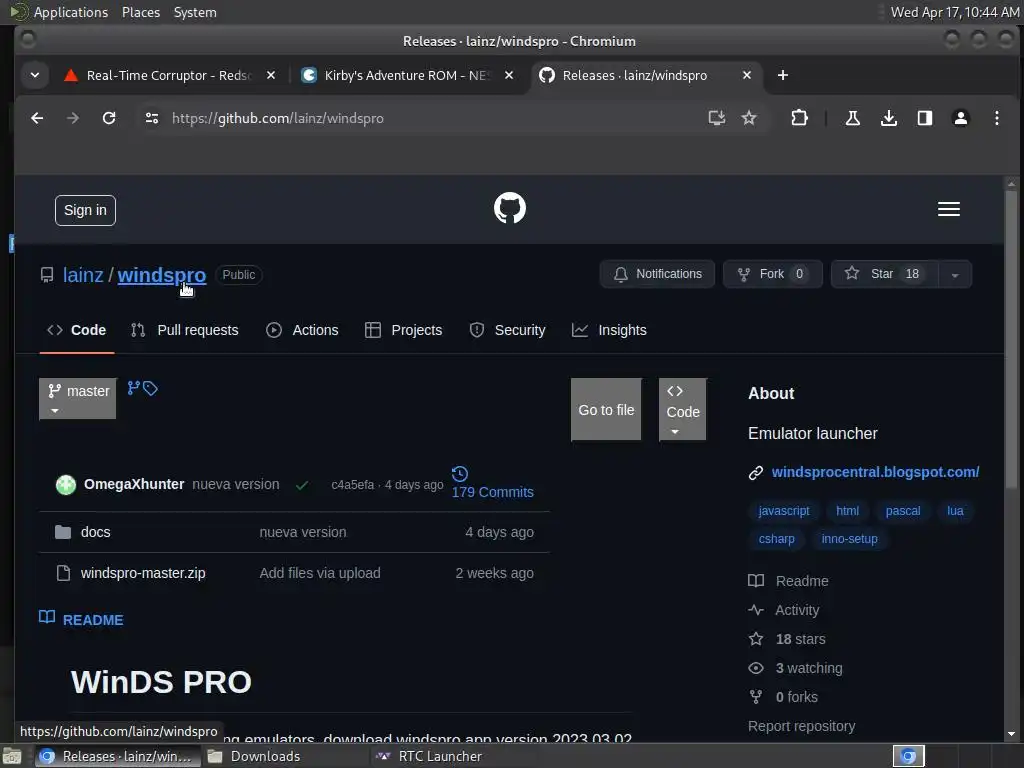The height and width of the screenshot is (768, 1024).
Task: Click the html topic tag
Action: [x=848, y=511]
